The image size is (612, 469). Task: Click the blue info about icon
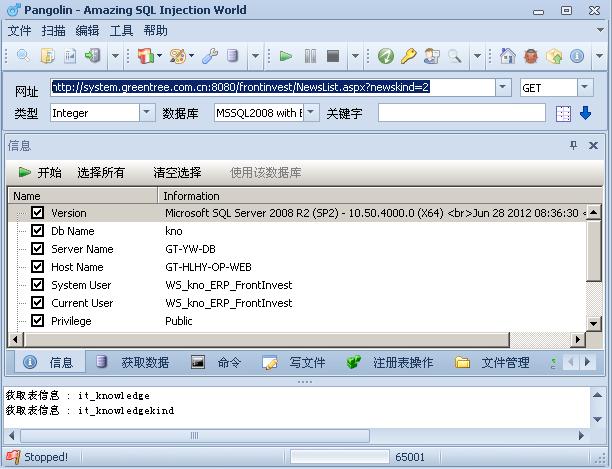(x=577, y=56)
